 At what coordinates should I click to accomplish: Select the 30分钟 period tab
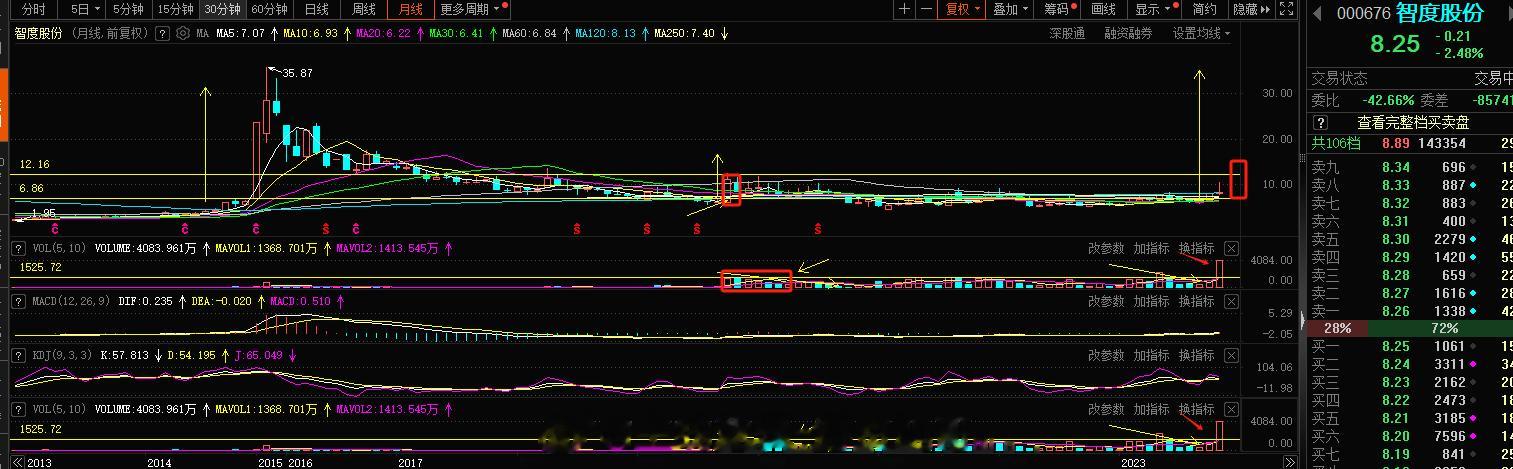(221, 9)
